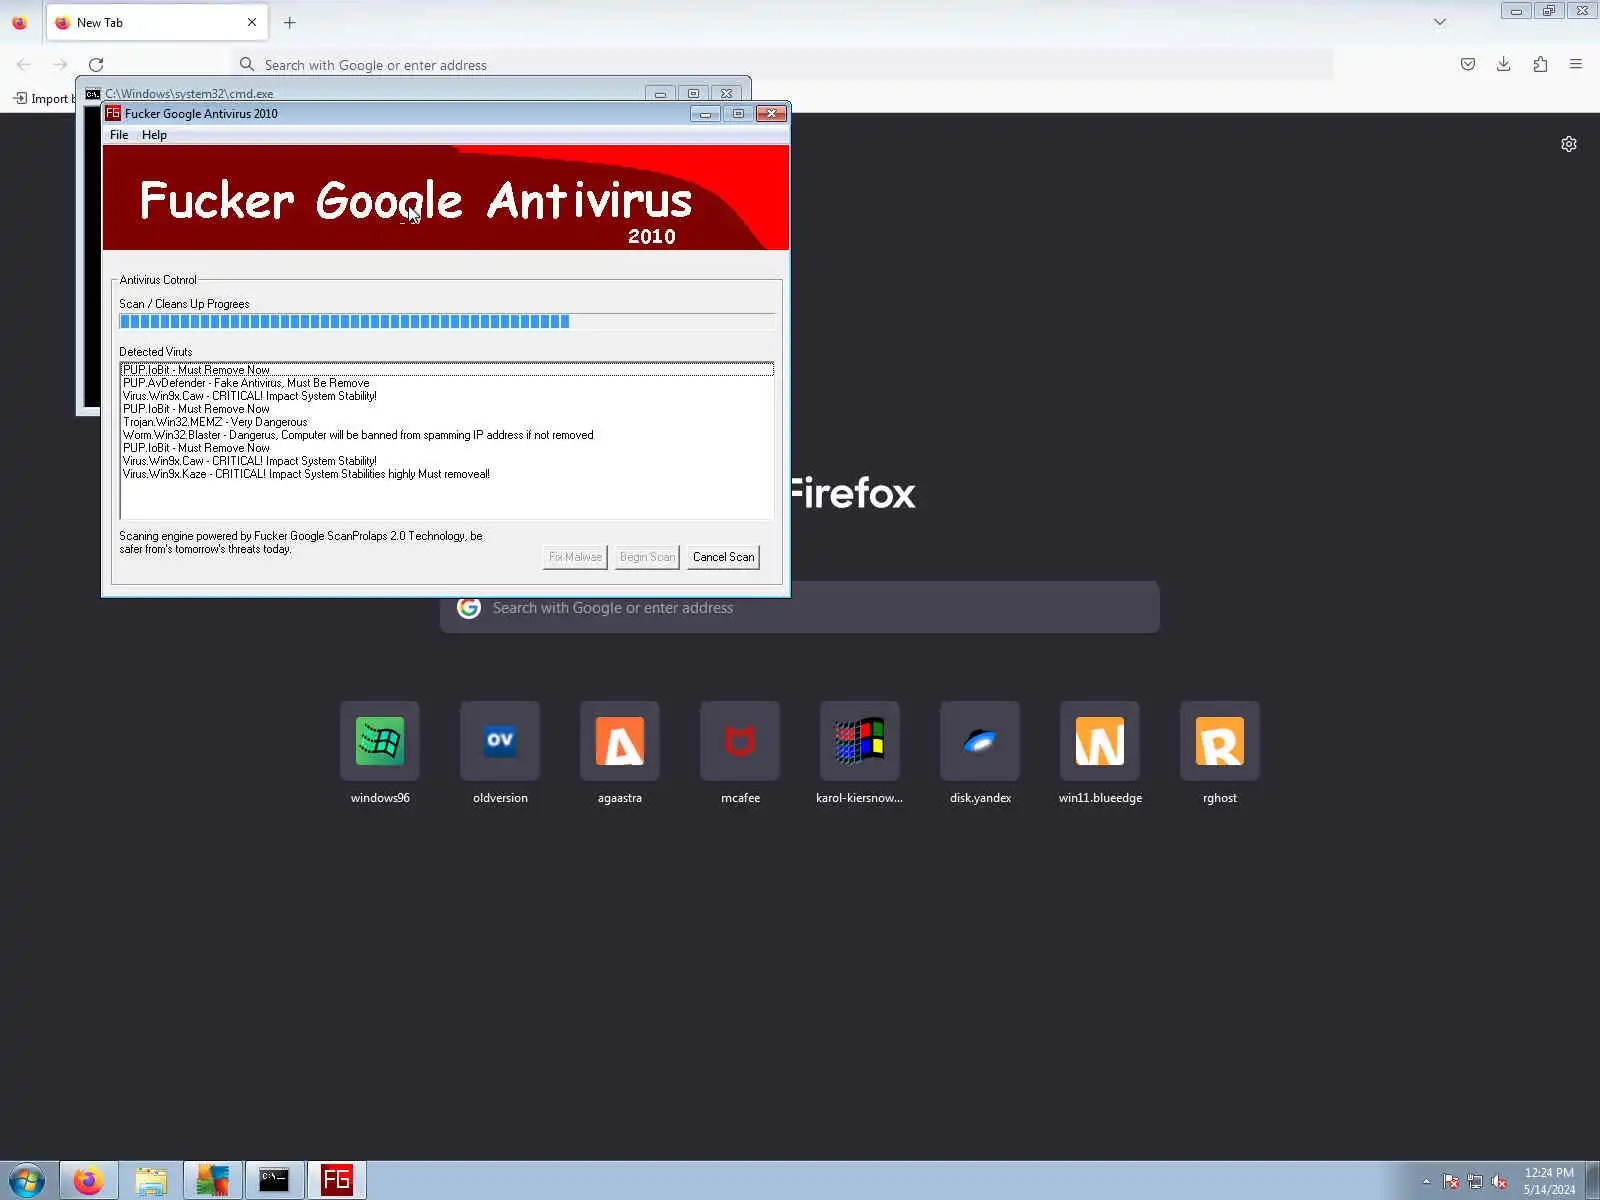The width and height of the screenshot is (1600, 1200).
Task: Minimize the Fucker Google Antivirus window
Action: (x=705, y=114)
